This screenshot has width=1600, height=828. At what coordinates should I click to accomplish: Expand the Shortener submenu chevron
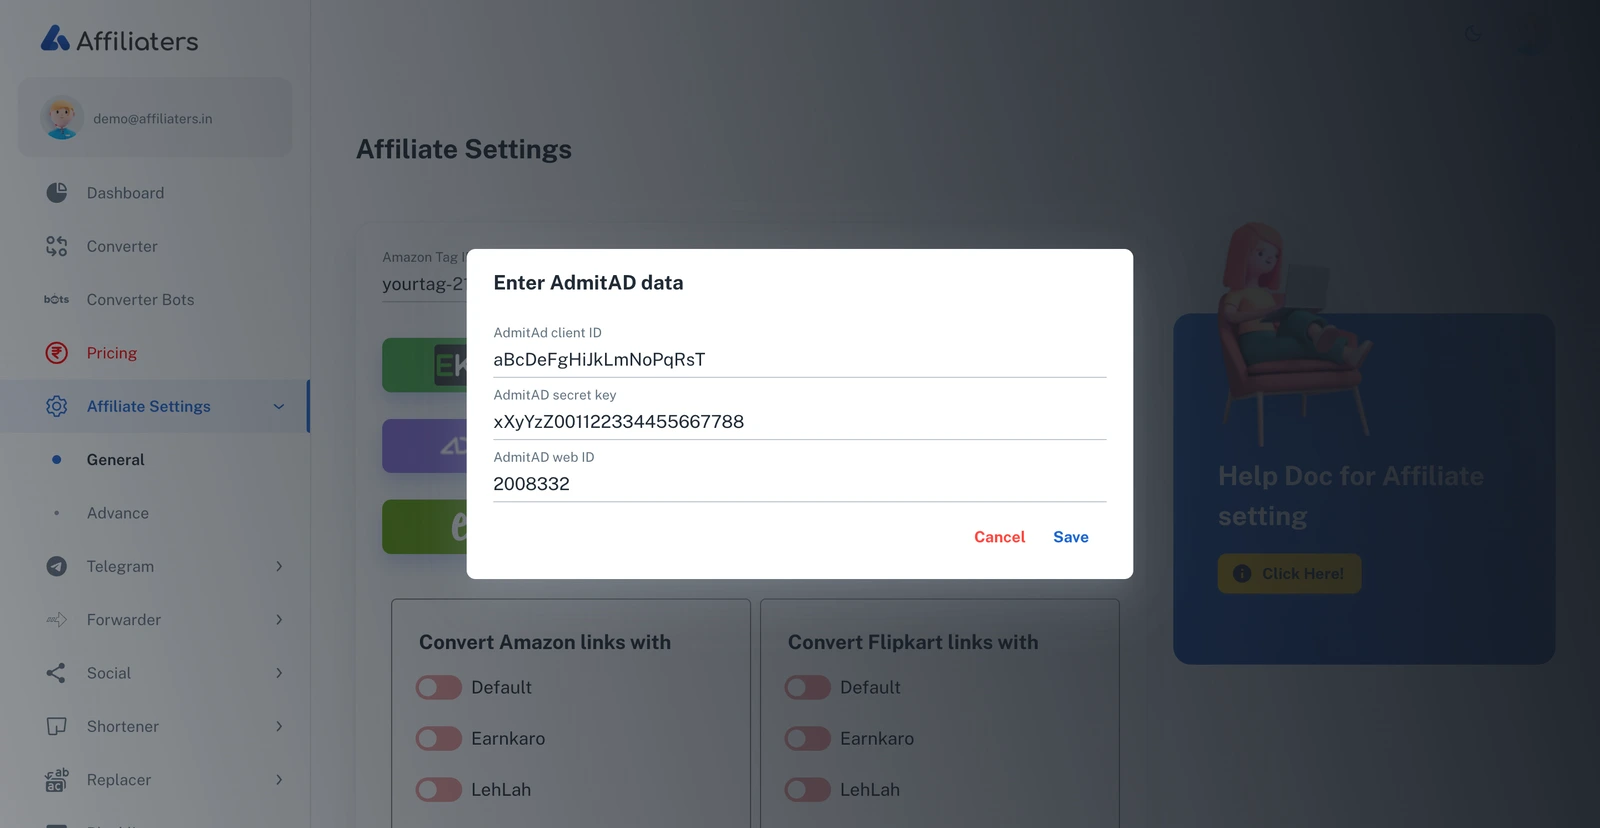tap(279, 726)
